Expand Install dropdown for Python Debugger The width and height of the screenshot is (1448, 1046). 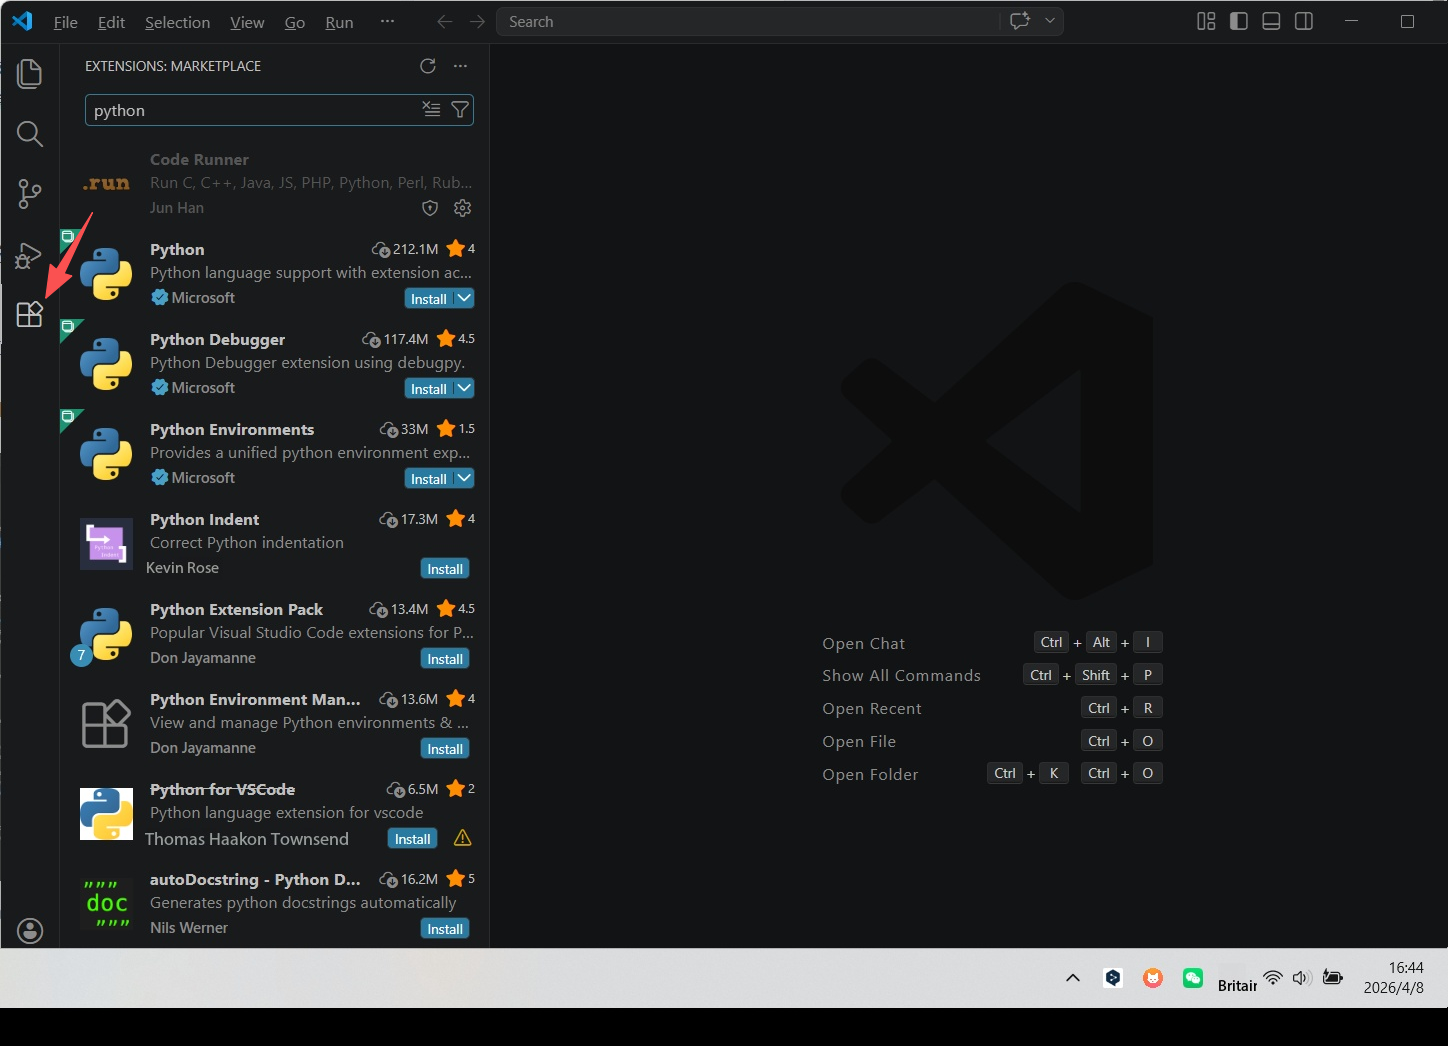pos(464,388)
